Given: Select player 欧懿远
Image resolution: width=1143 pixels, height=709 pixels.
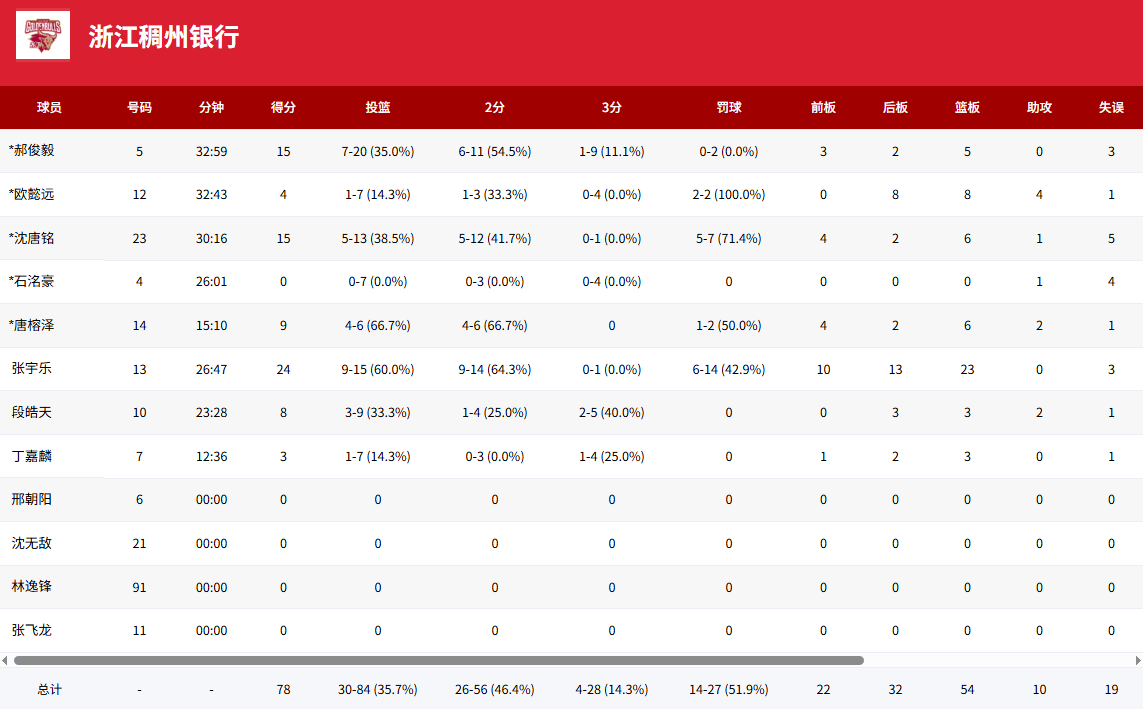Looking at the screenshot, I should coord(32,194).
